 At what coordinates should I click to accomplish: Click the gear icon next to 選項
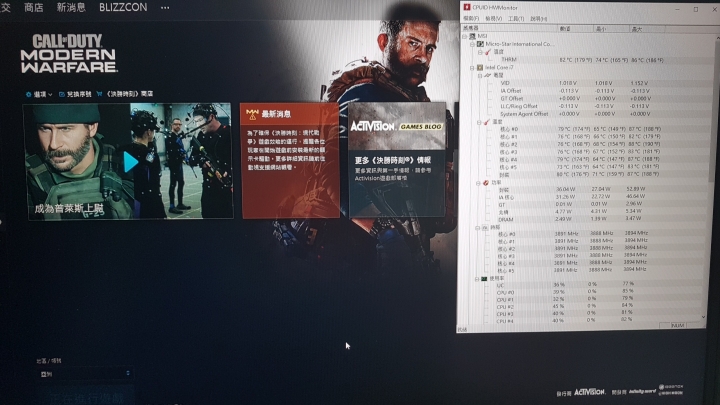[28, 95]
